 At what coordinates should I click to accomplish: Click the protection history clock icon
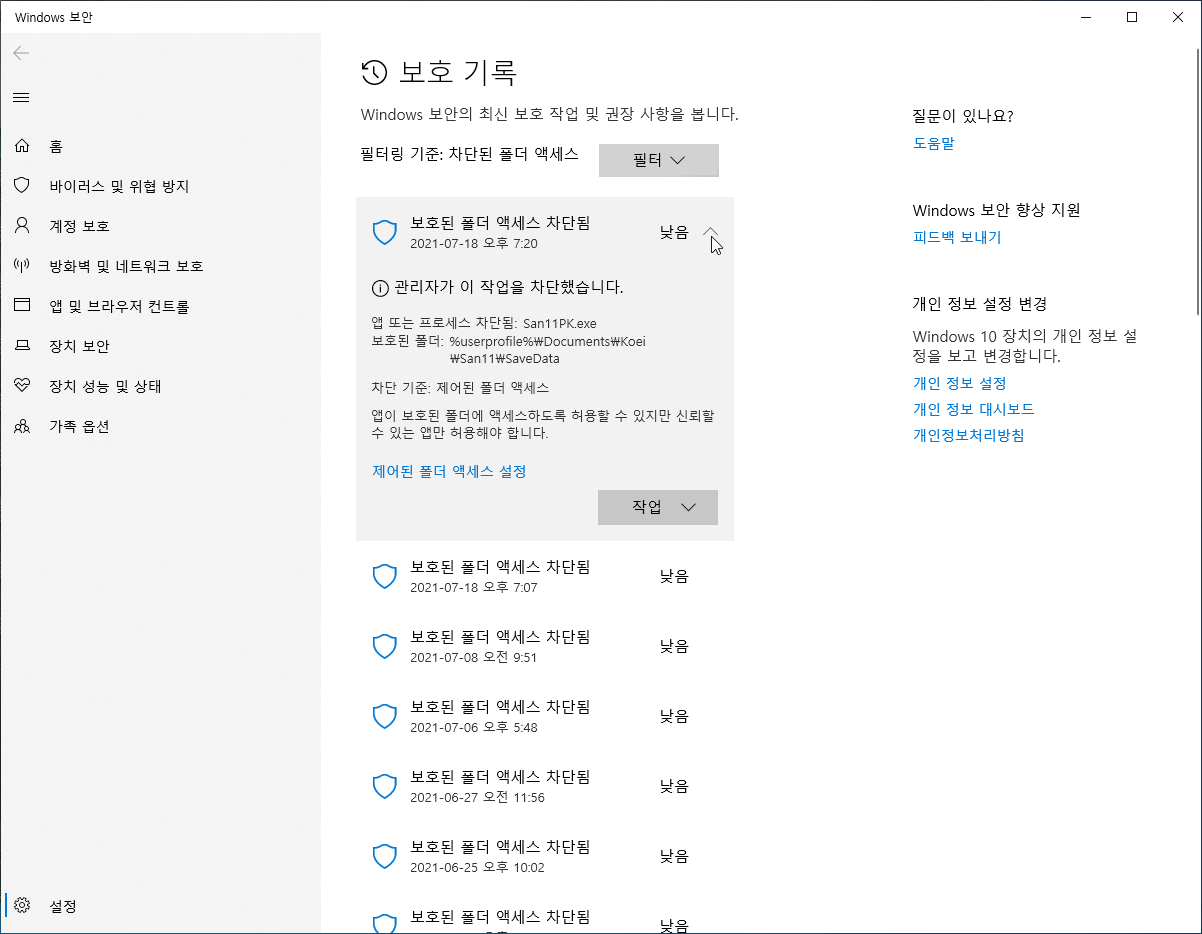tap(374, 72)
